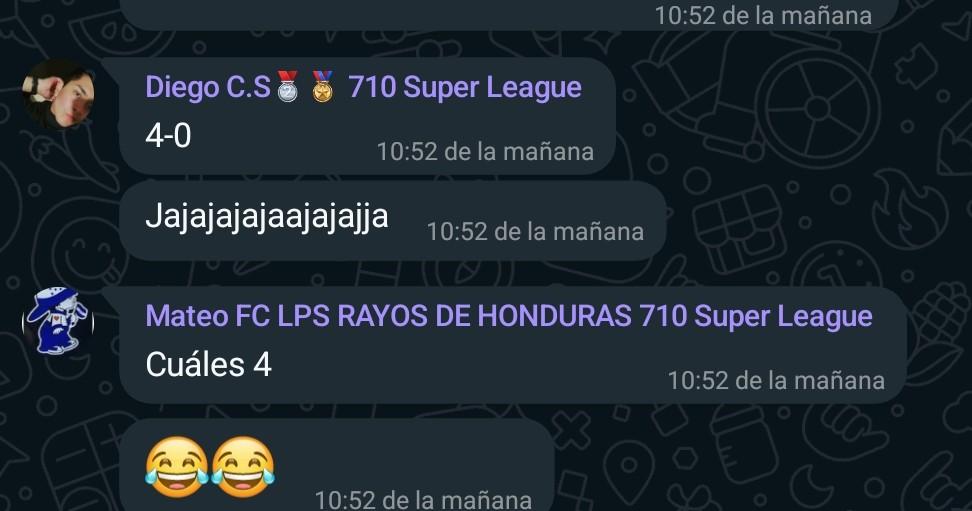Tap the timestamp of the Jajaja message

(535, 231)
